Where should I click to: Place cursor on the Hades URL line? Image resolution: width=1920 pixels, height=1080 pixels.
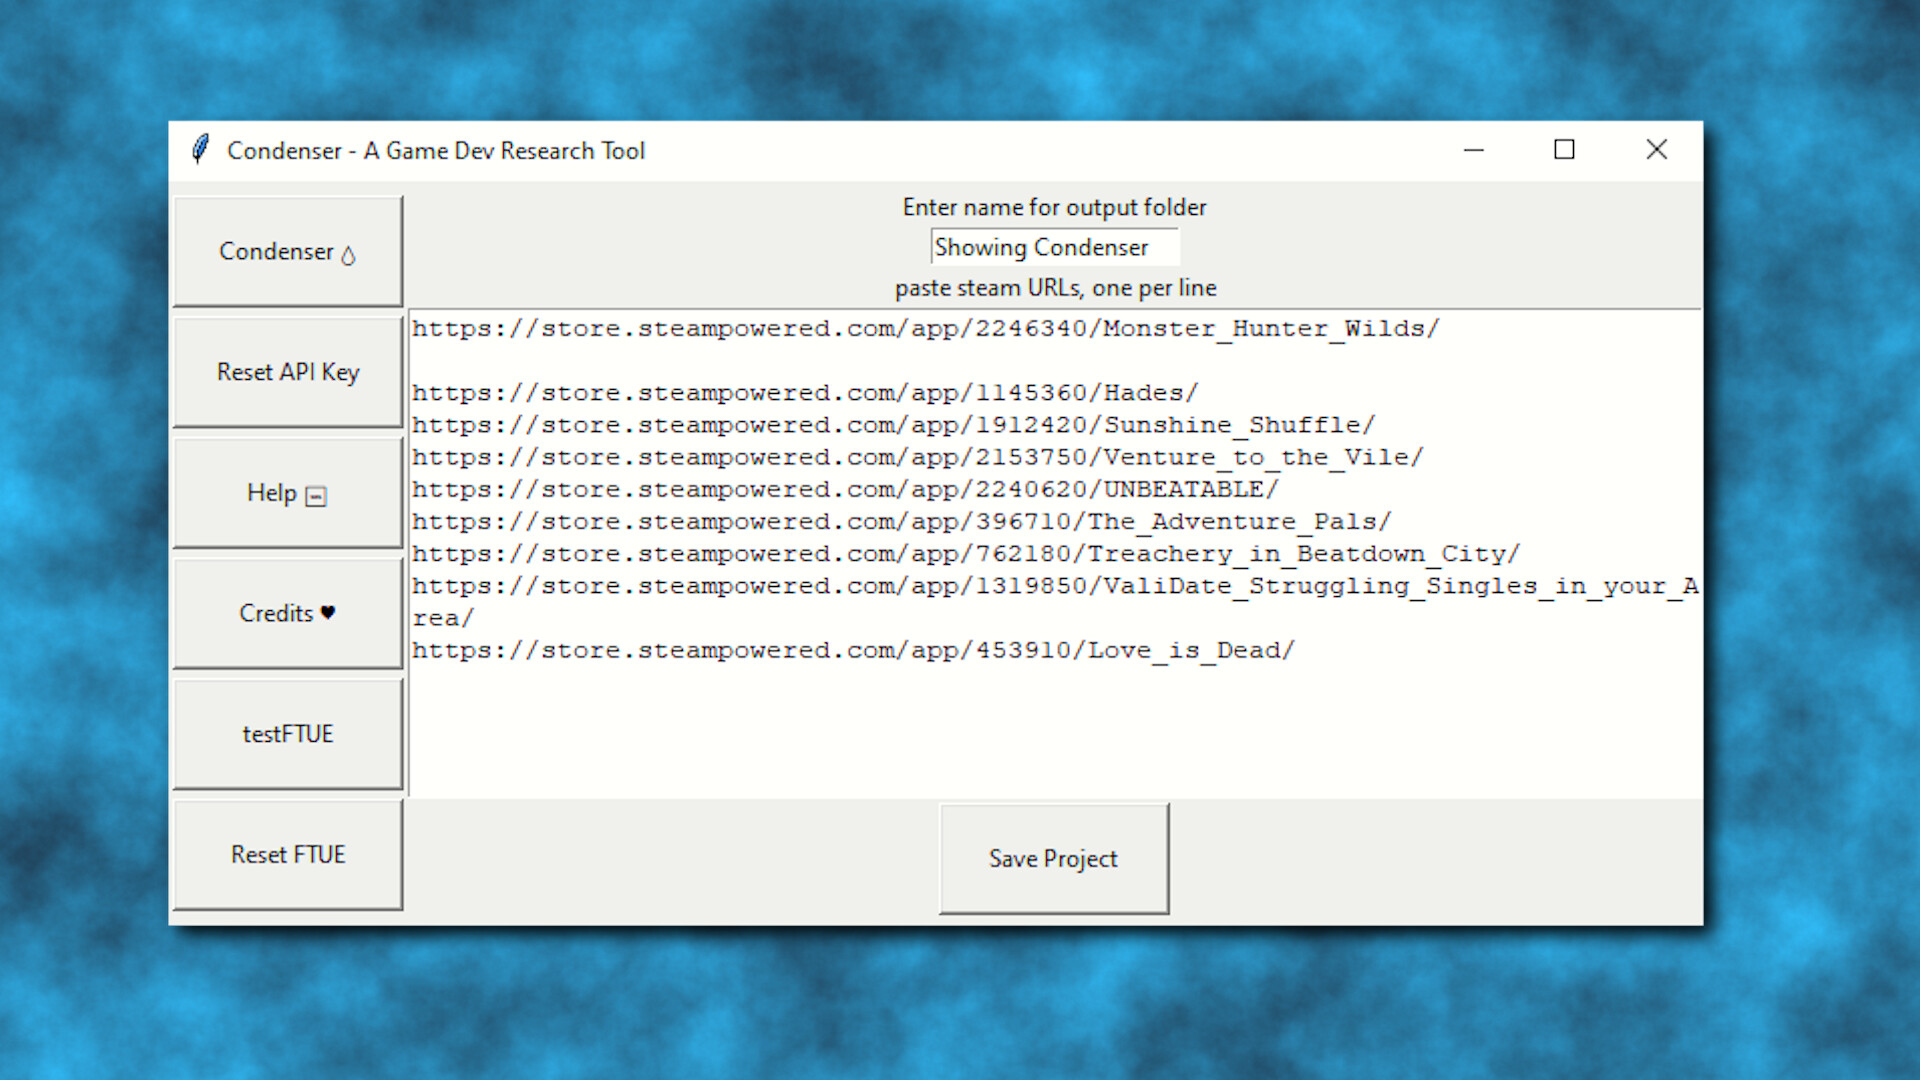[804, 392]
